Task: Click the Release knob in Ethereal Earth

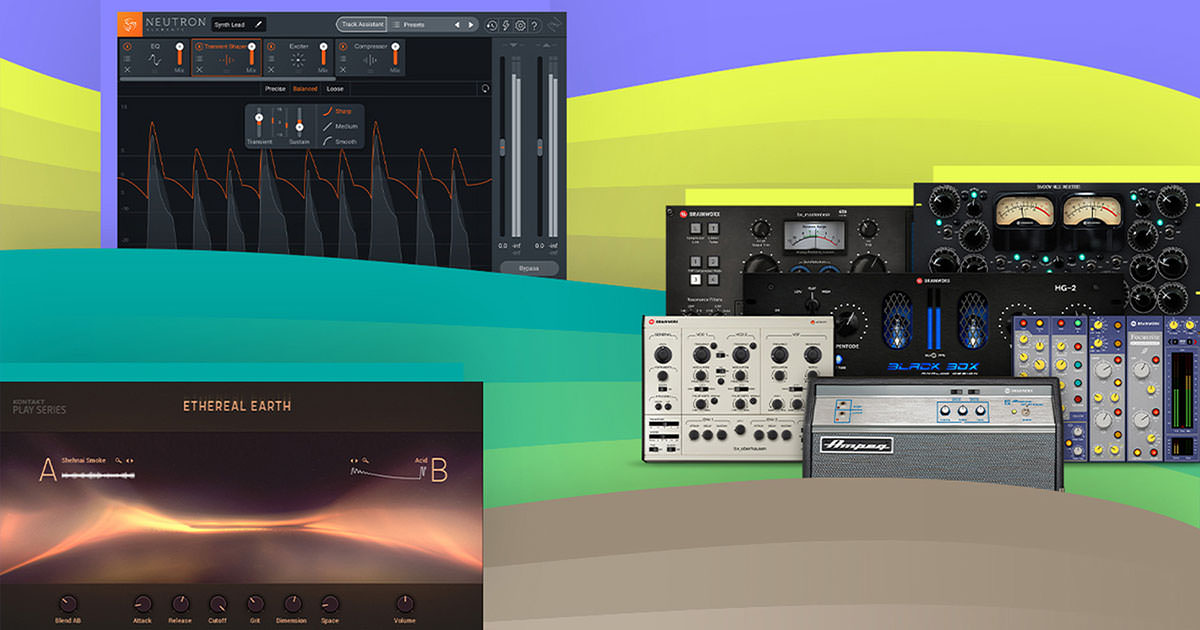Action: [x=180, y=604]
